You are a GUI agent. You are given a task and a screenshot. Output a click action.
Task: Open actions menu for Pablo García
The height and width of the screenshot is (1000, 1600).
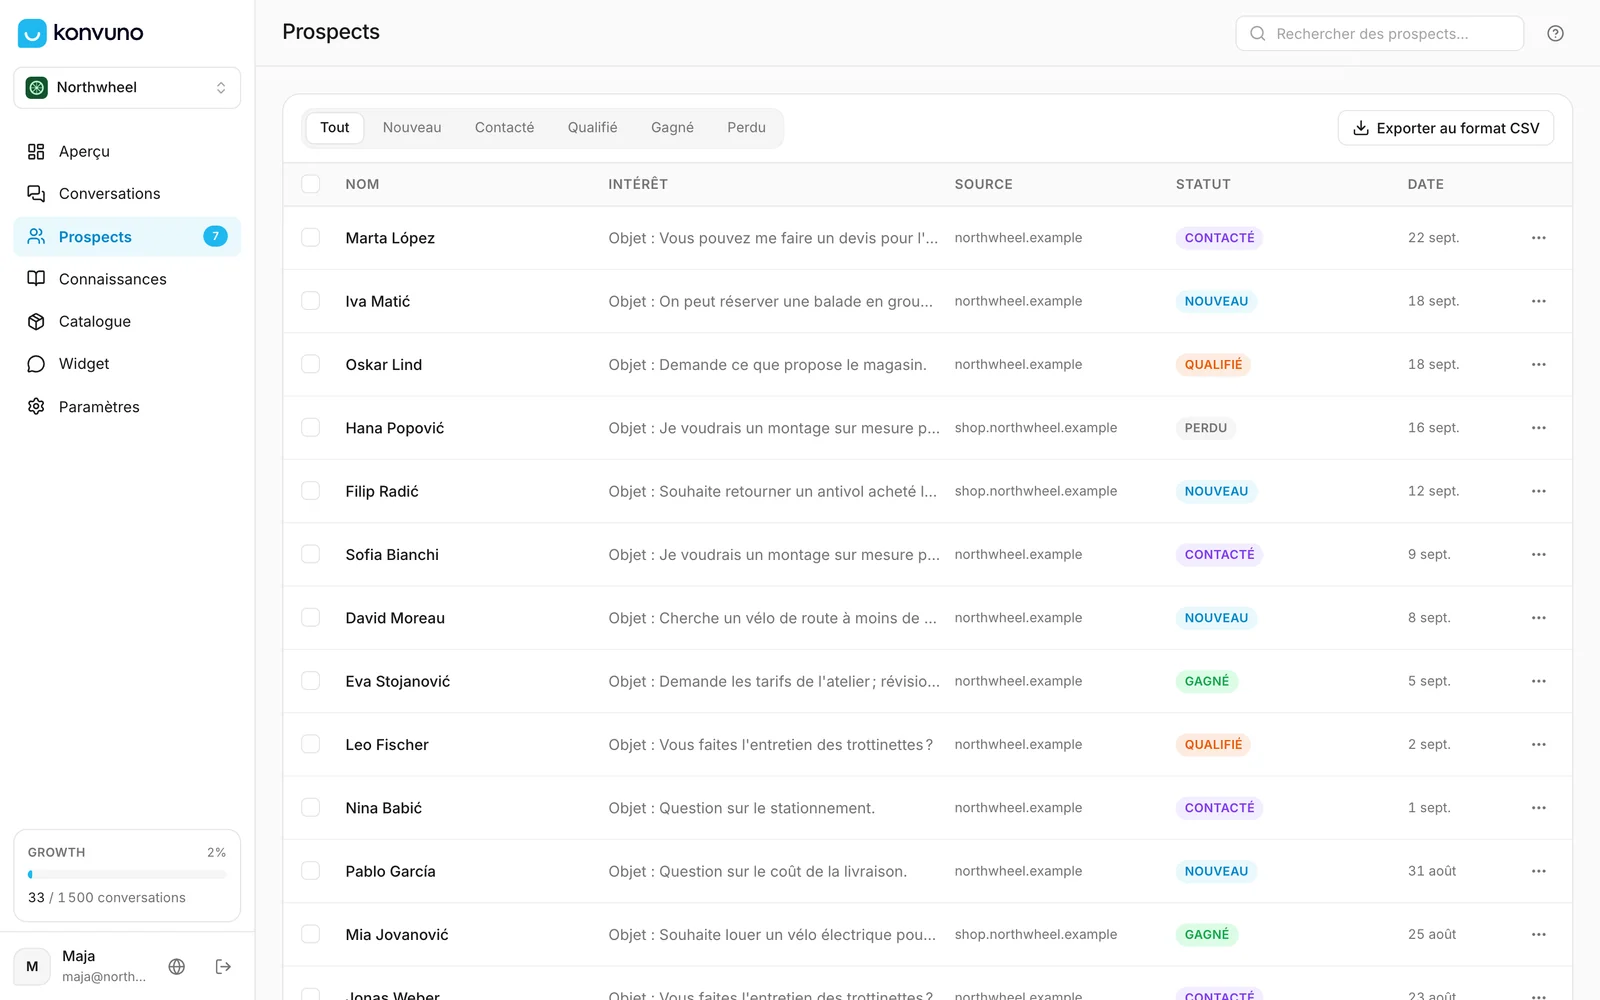(x=1538, y=871)
